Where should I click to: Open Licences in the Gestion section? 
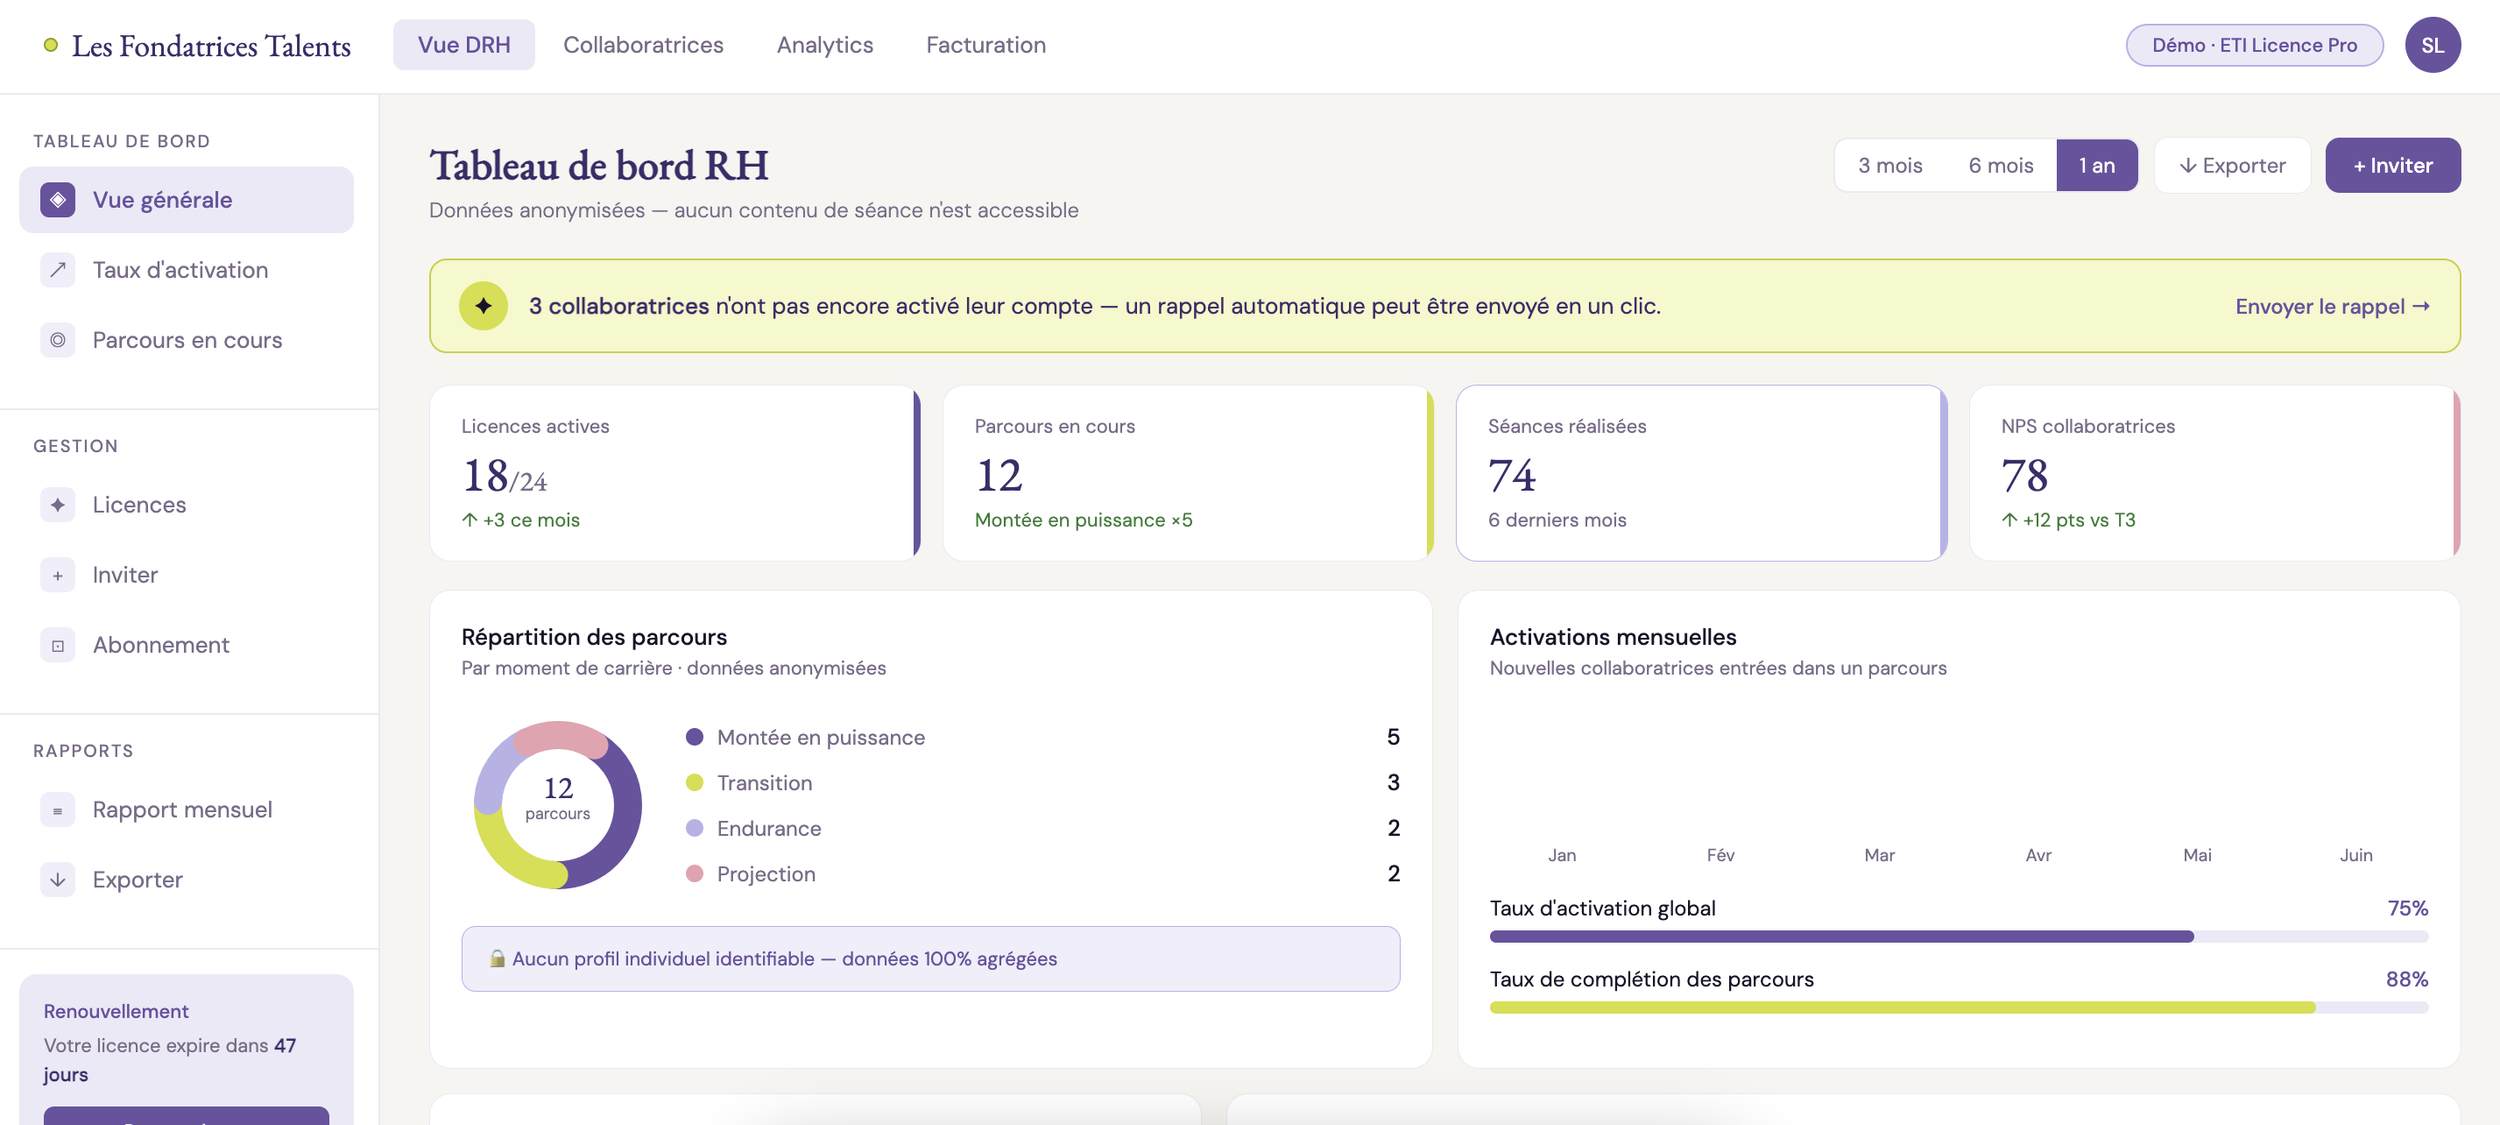186,505
